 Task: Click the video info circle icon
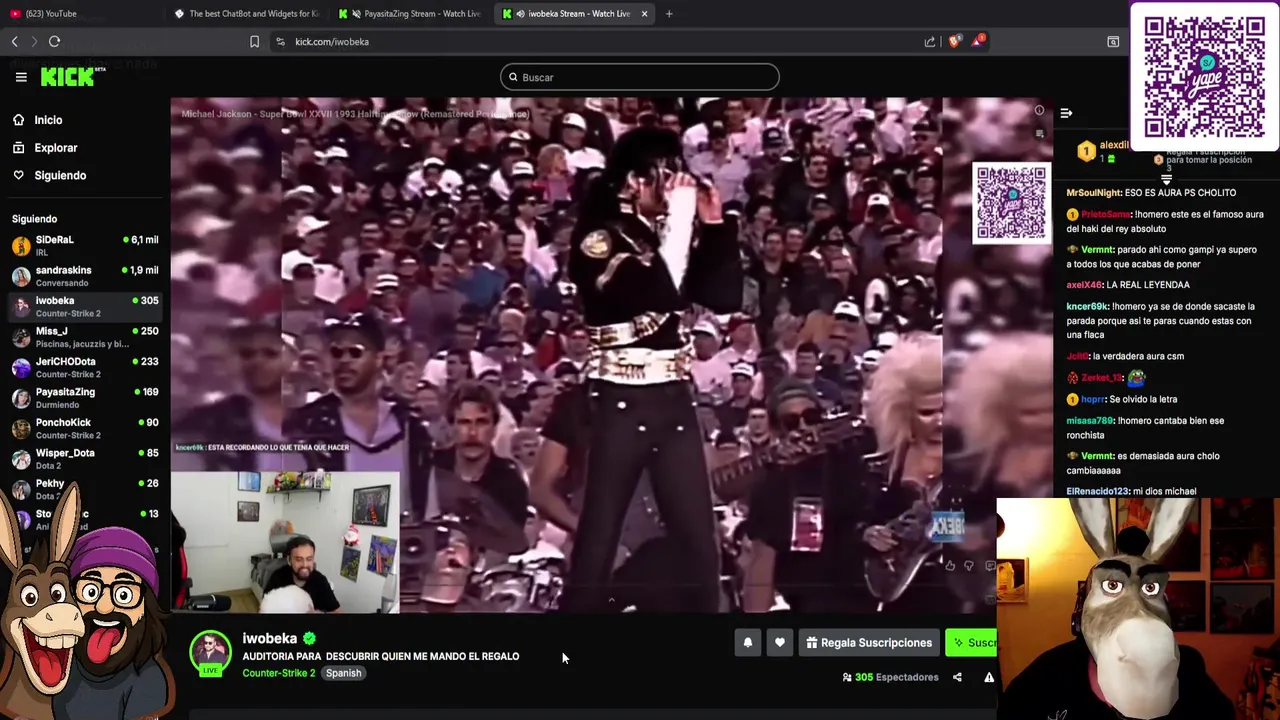pyautogui.click(x=1039, y=111)
